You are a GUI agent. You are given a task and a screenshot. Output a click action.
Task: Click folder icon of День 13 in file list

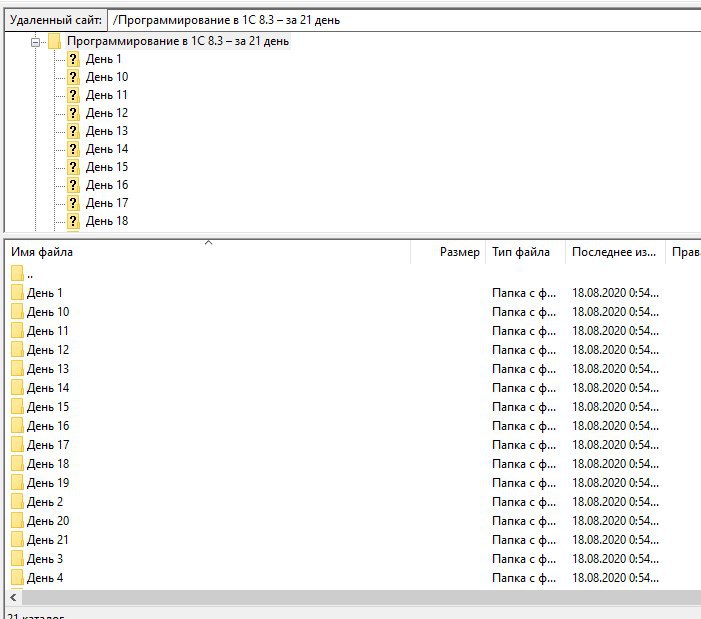(17, 368)
